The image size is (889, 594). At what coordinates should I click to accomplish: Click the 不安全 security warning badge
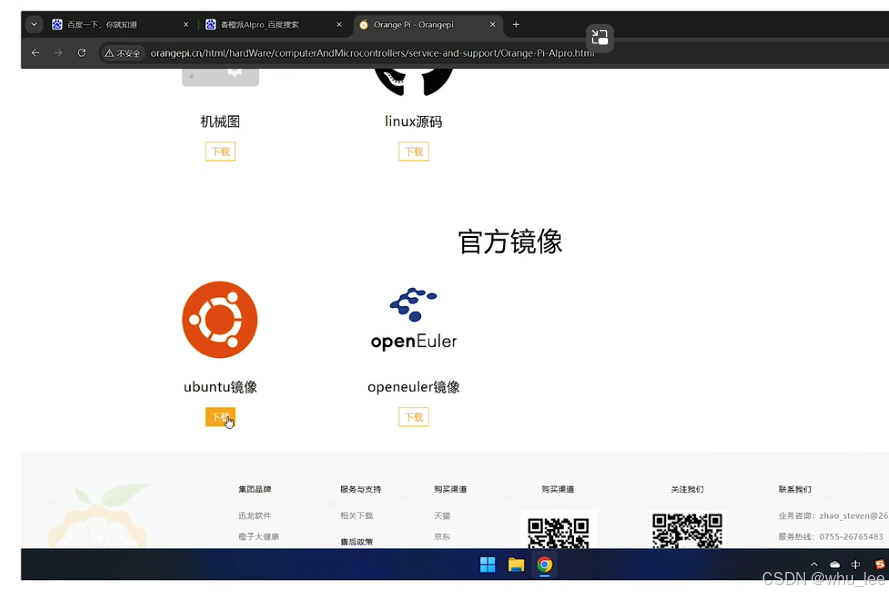pyautogui.click(x=122, y=53)
